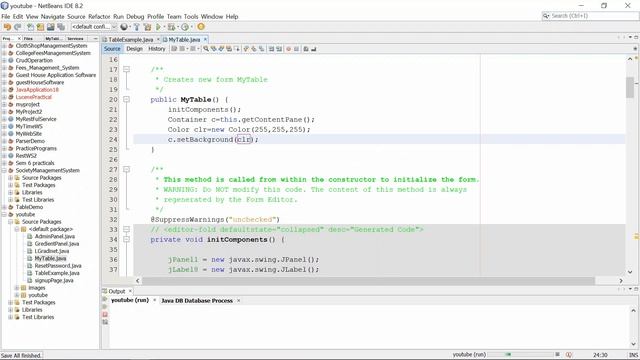Click the Shift Line Right editor icon
This screenshot has width=640, height=360.
click(279, 49)
